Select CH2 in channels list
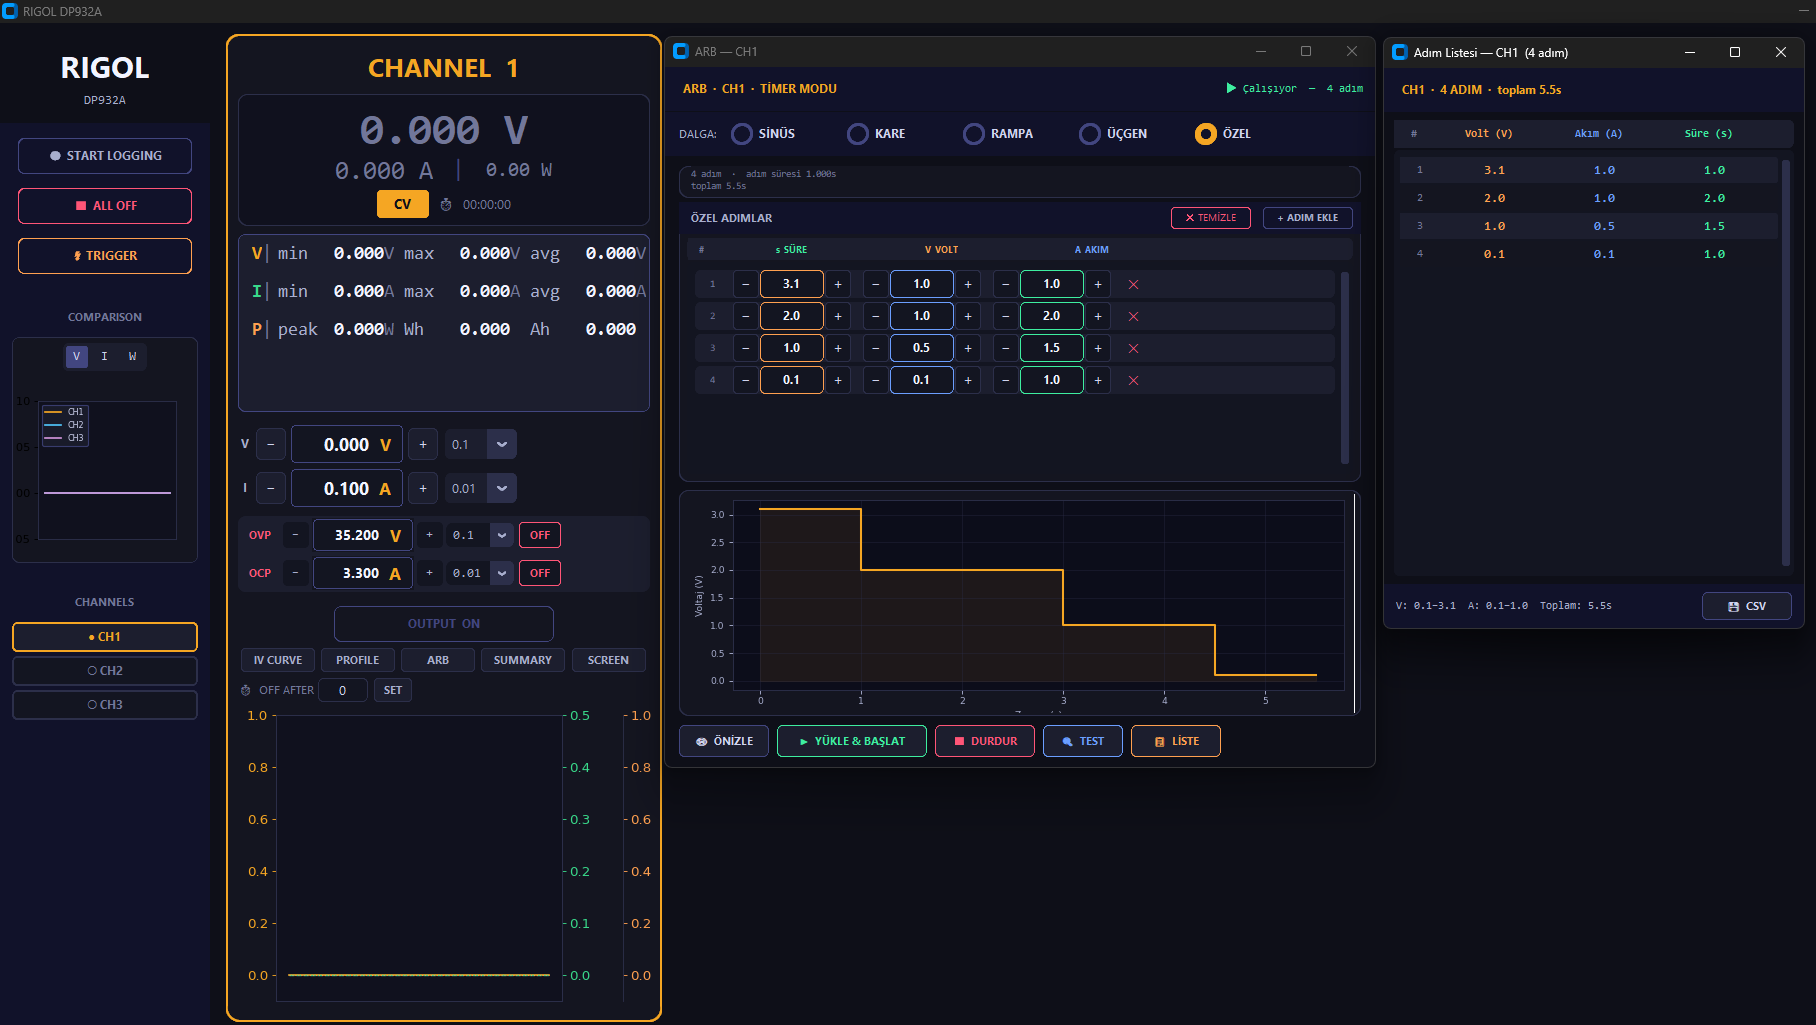This screenshot has height=1025, width=1816. pos(105,671)
